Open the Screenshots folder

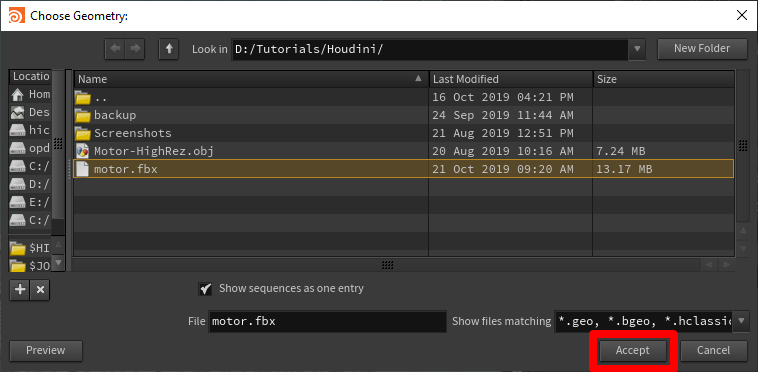pyautogui.click(x=404, y=133)
